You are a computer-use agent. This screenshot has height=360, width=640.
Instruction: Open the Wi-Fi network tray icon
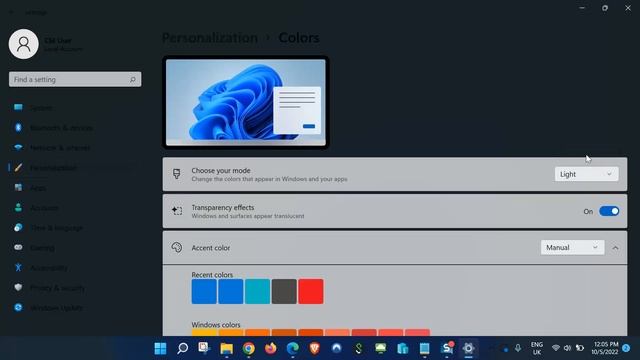556,348
